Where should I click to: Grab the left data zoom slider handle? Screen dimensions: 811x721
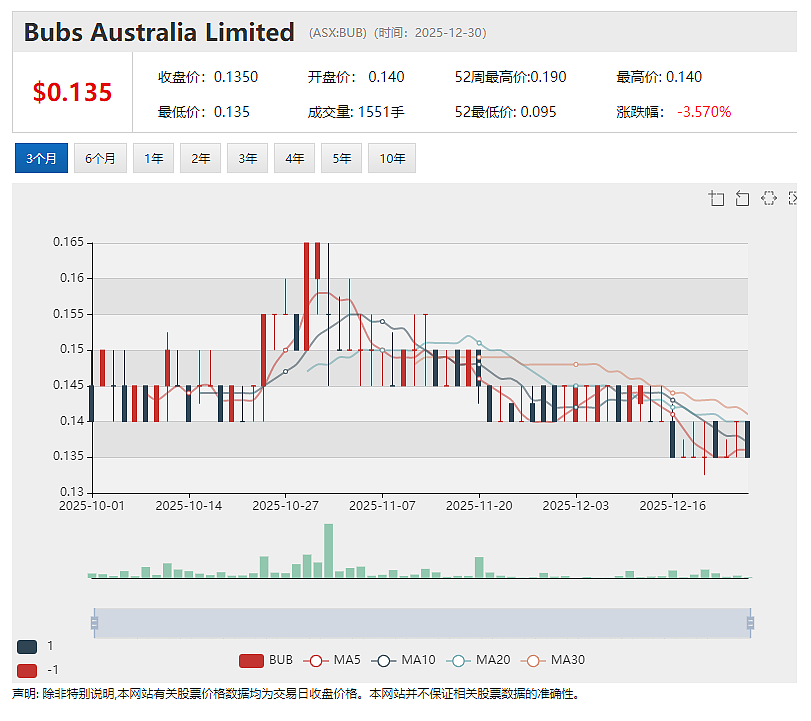pyautogui.click(x=94, y=623)
